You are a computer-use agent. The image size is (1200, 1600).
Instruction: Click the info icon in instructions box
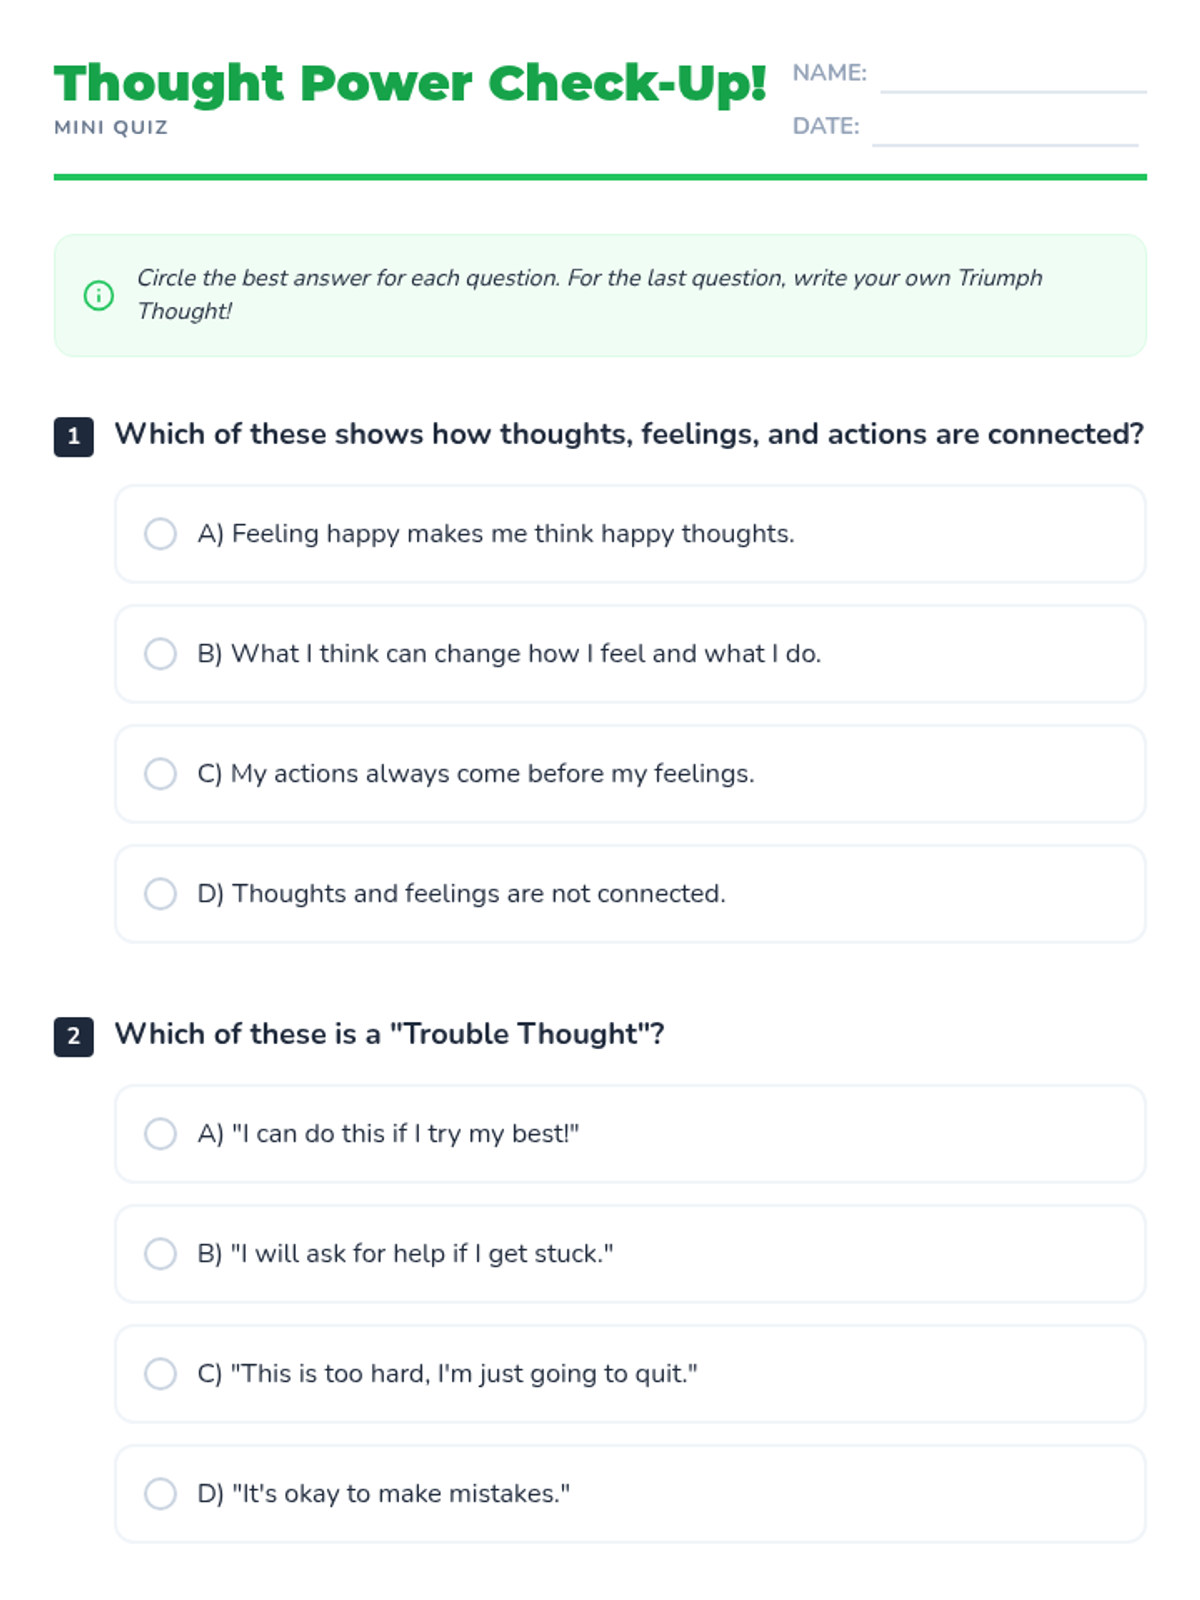tap(98, 295)
